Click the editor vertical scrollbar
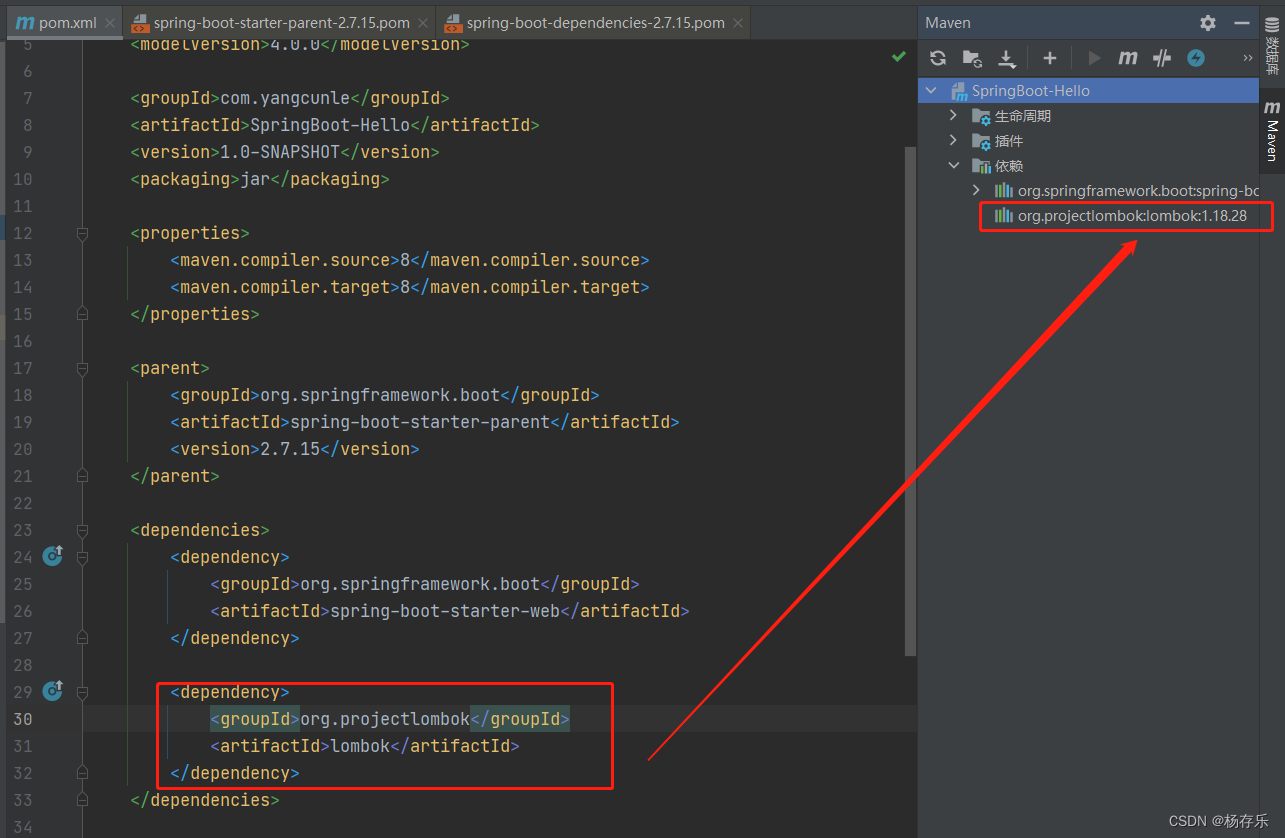 click(910, 400)
